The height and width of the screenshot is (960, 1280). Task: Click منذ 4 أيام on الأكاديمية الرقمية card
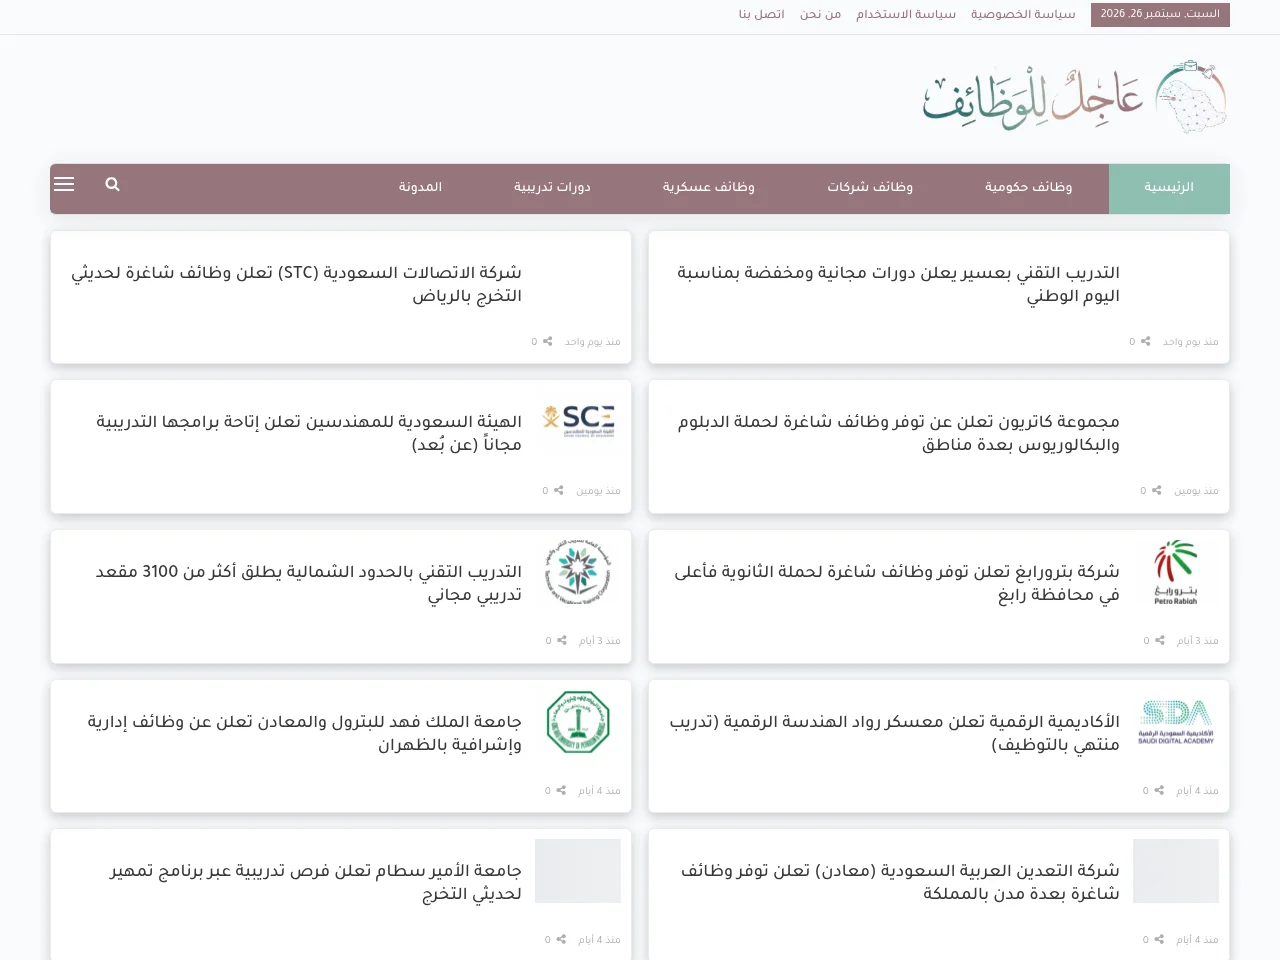pyautogui.click(x=1197, y=791)
